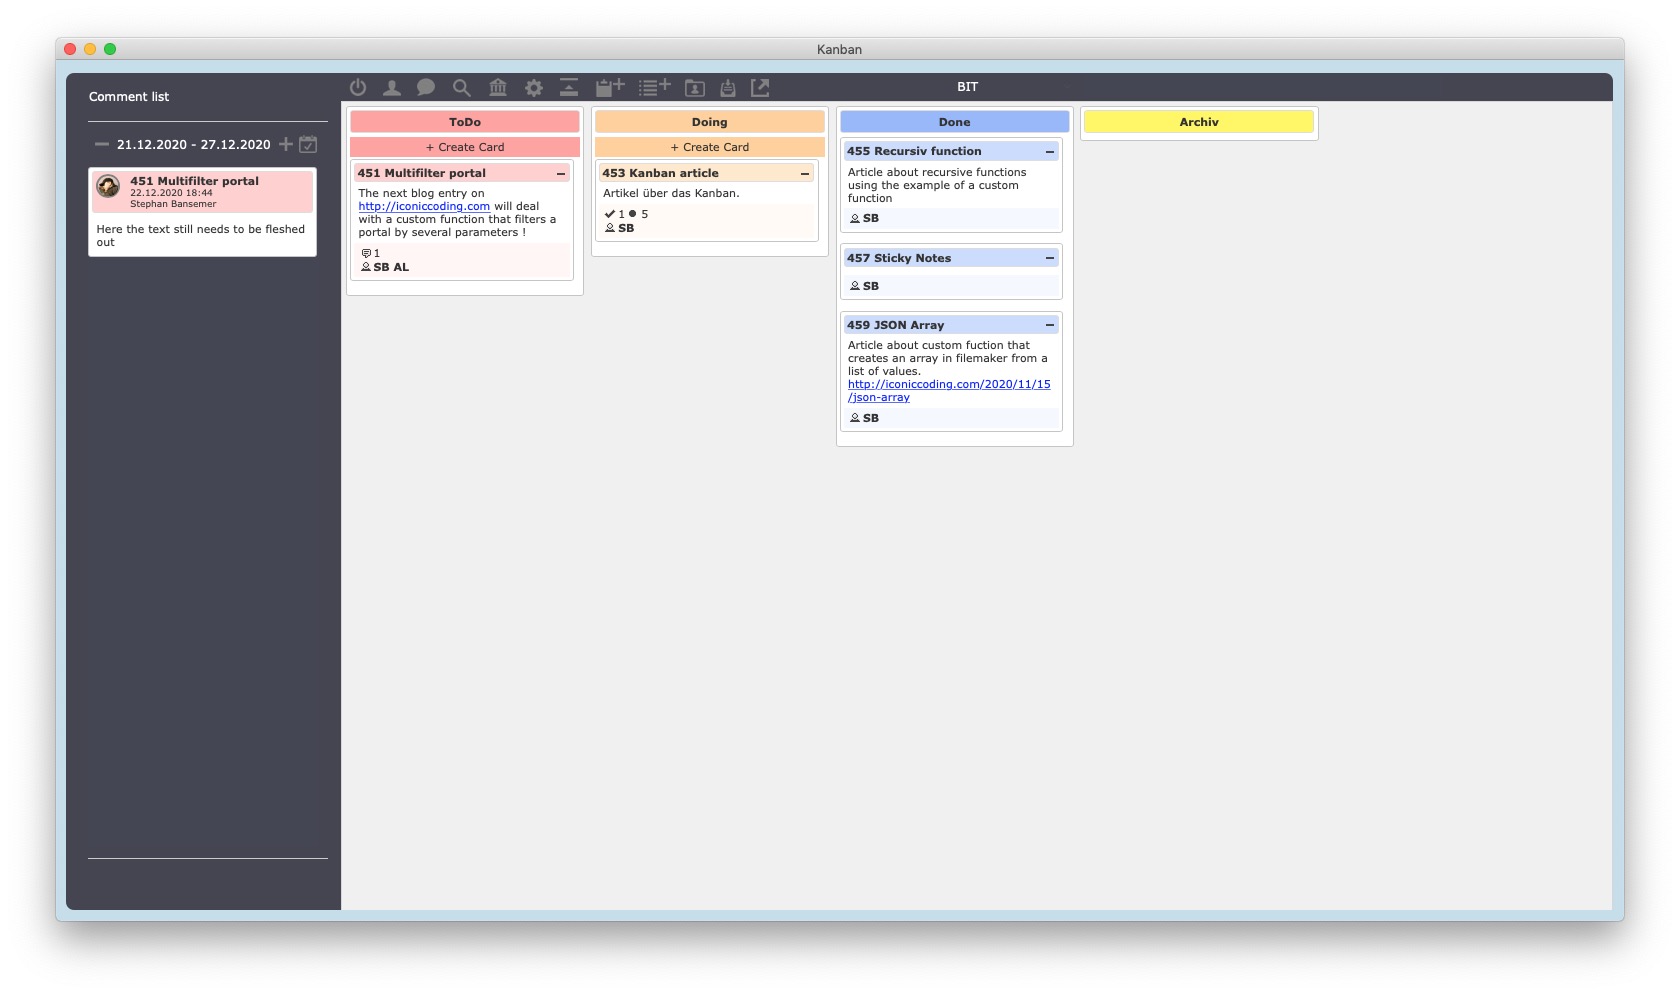Open the speech bubble comments icon
1680x995 pixels.
426,88
